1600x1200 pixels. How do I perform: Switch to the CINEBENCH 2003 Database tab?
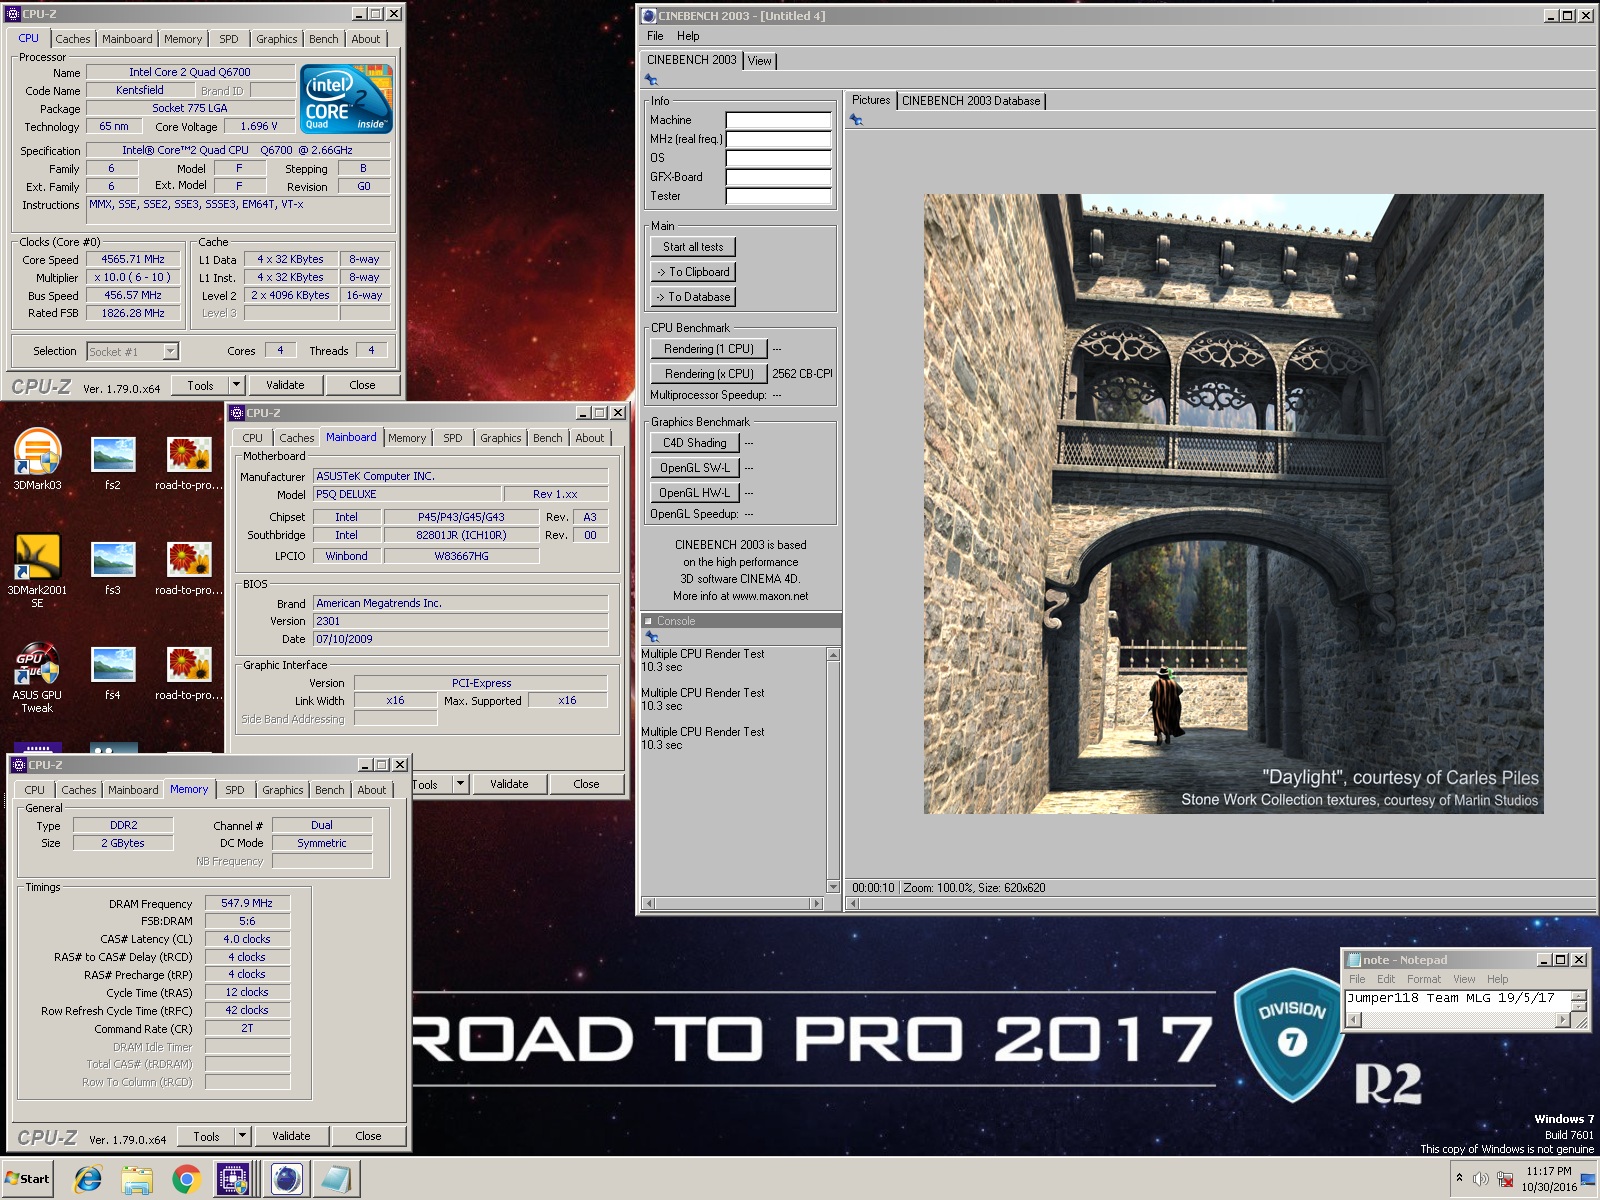pyautogui.click(x=971, y=101)
